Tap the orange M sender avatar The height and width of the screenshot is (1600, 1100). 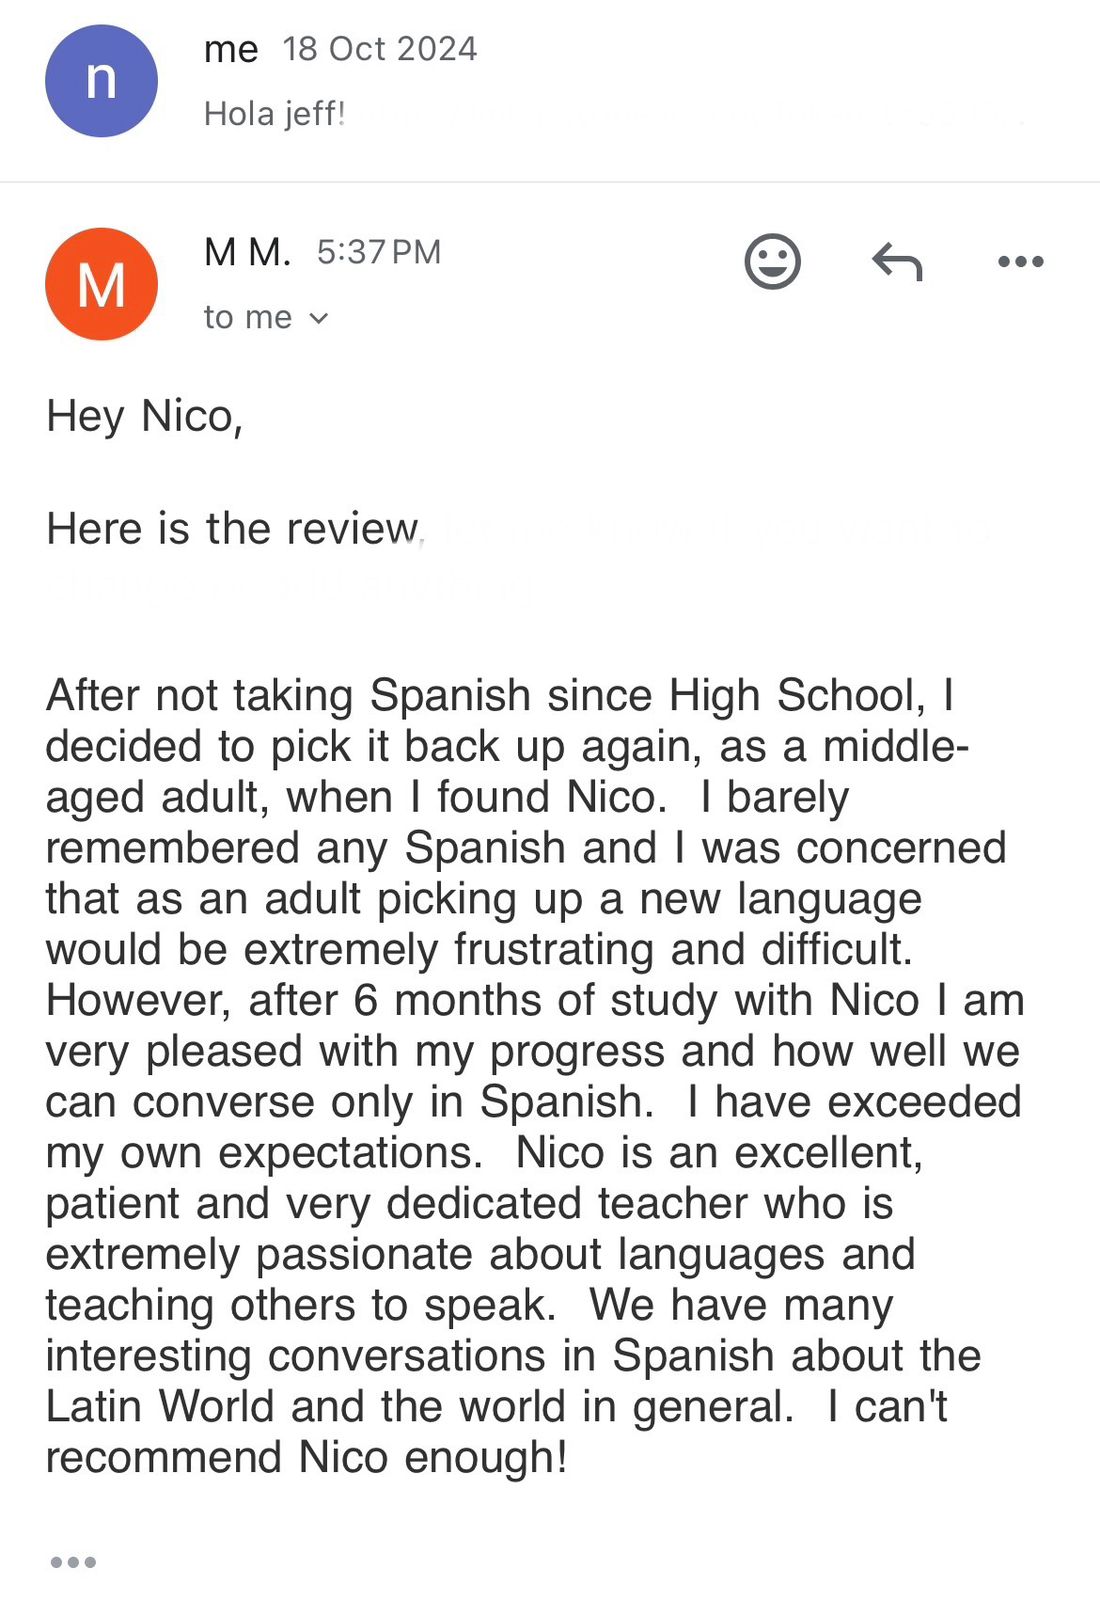(101, 284)
